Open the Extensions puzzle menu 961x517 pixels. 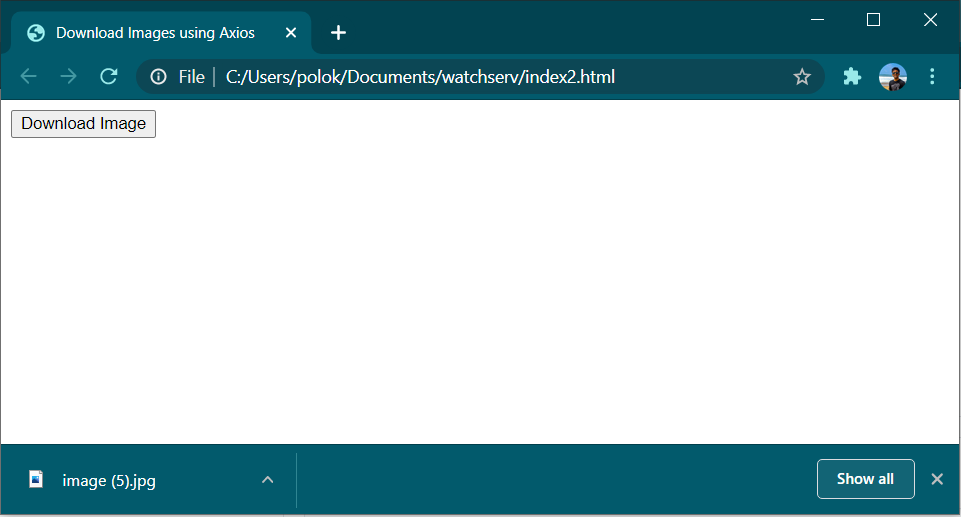click(852, 77)
